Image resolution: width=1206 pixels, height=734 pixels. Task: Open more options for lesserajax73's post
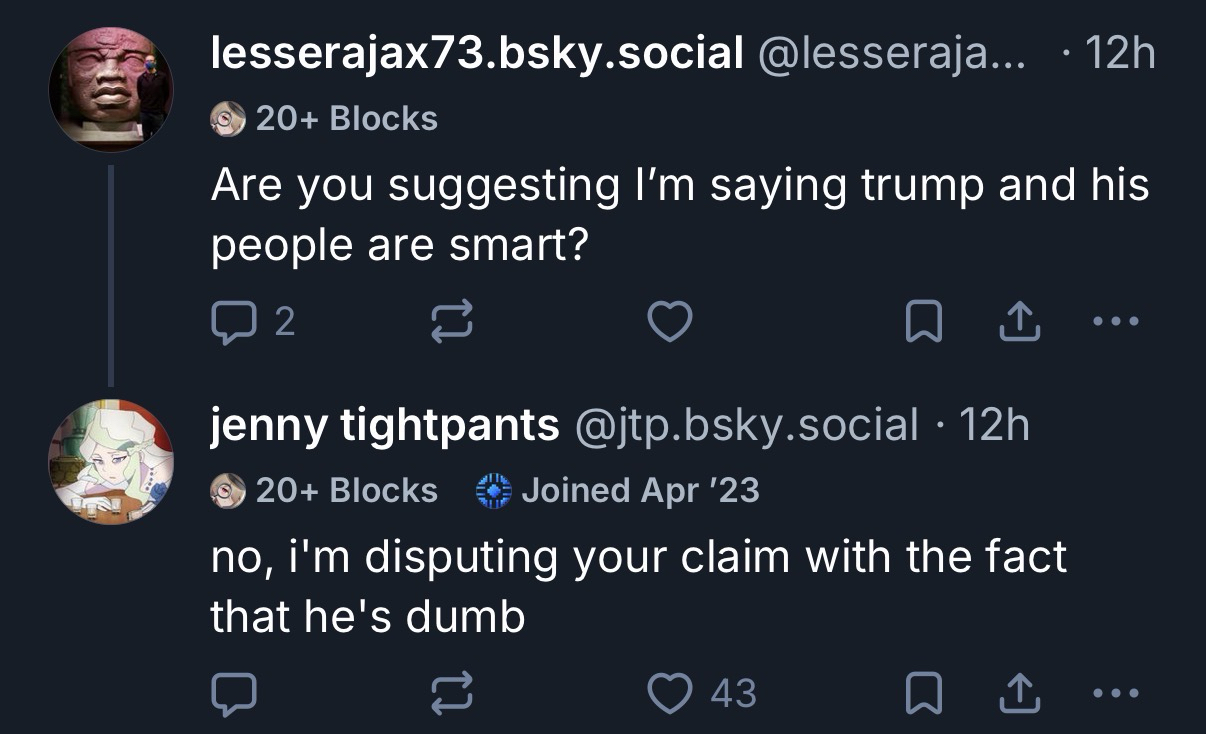tap(1115, 322)
